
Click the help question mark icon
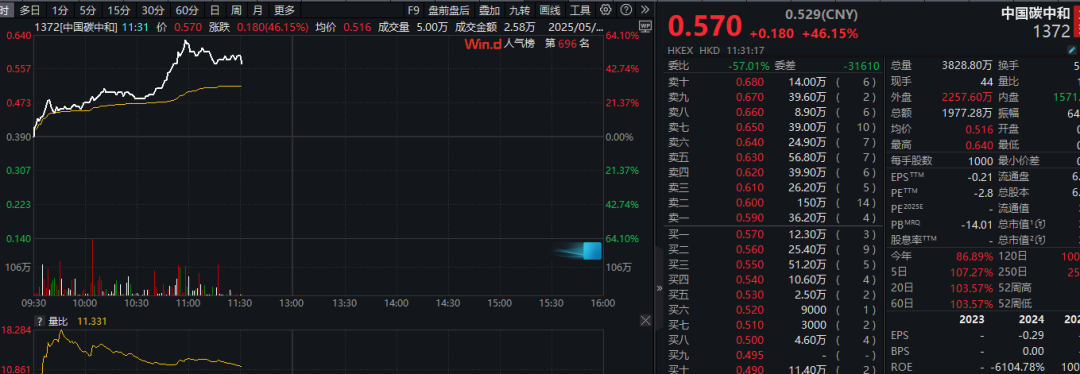[x=625, y=10]
